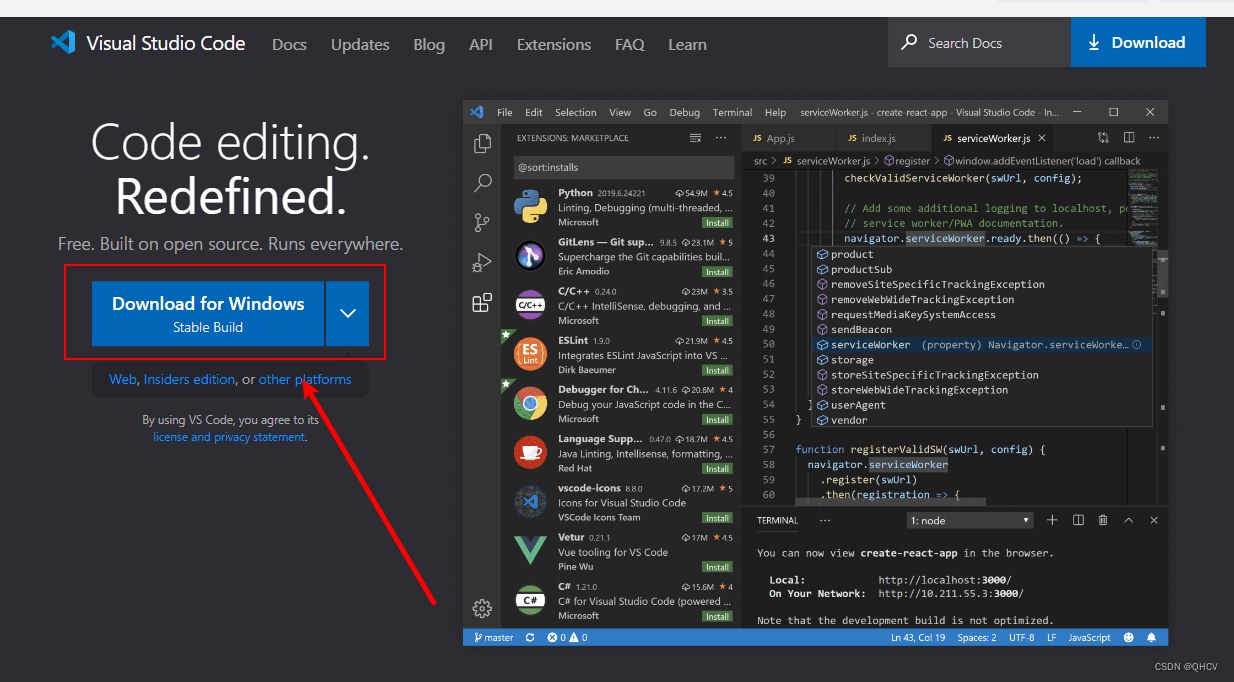This screenshot has height=682, width=1234.
Task: Click the errors and warnings status item
Action: pos(567,637)
